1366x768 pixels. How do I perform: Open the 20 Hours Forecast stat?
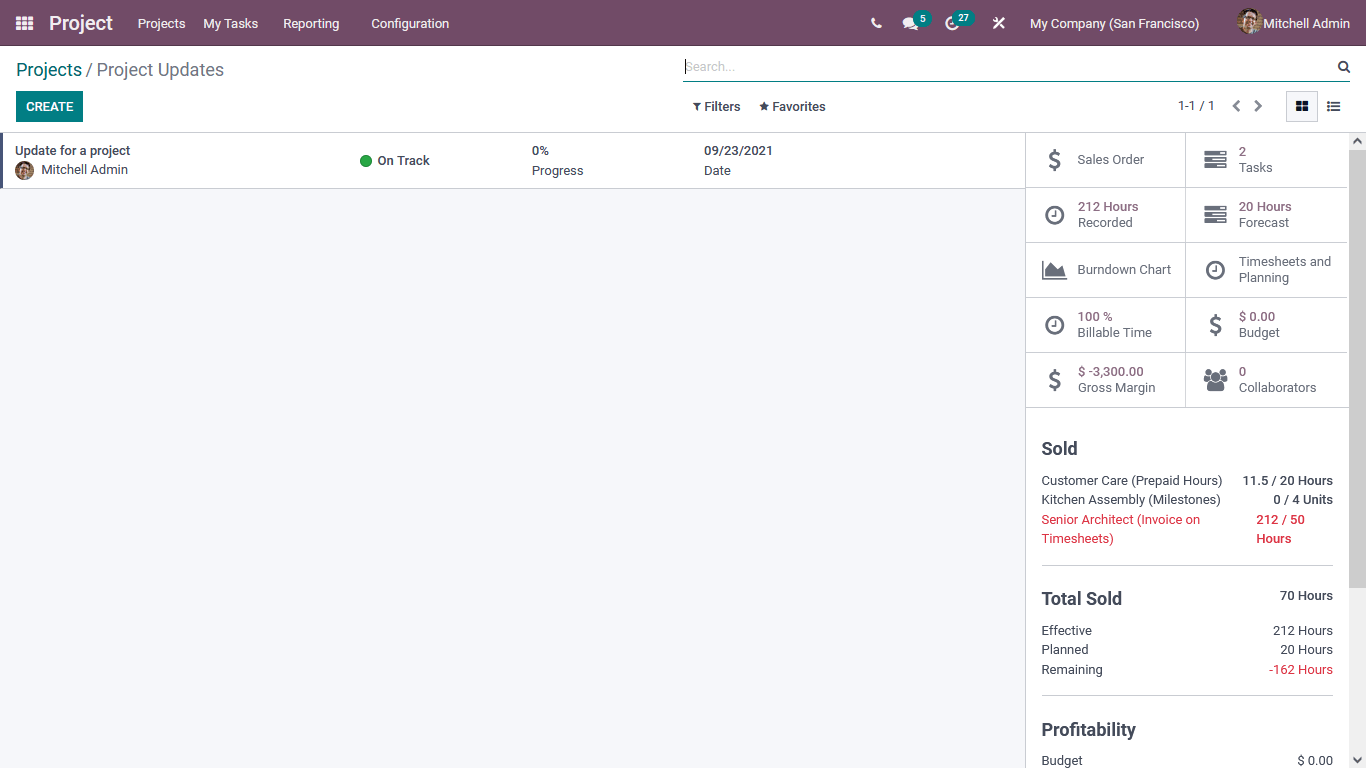(1267, 215)
